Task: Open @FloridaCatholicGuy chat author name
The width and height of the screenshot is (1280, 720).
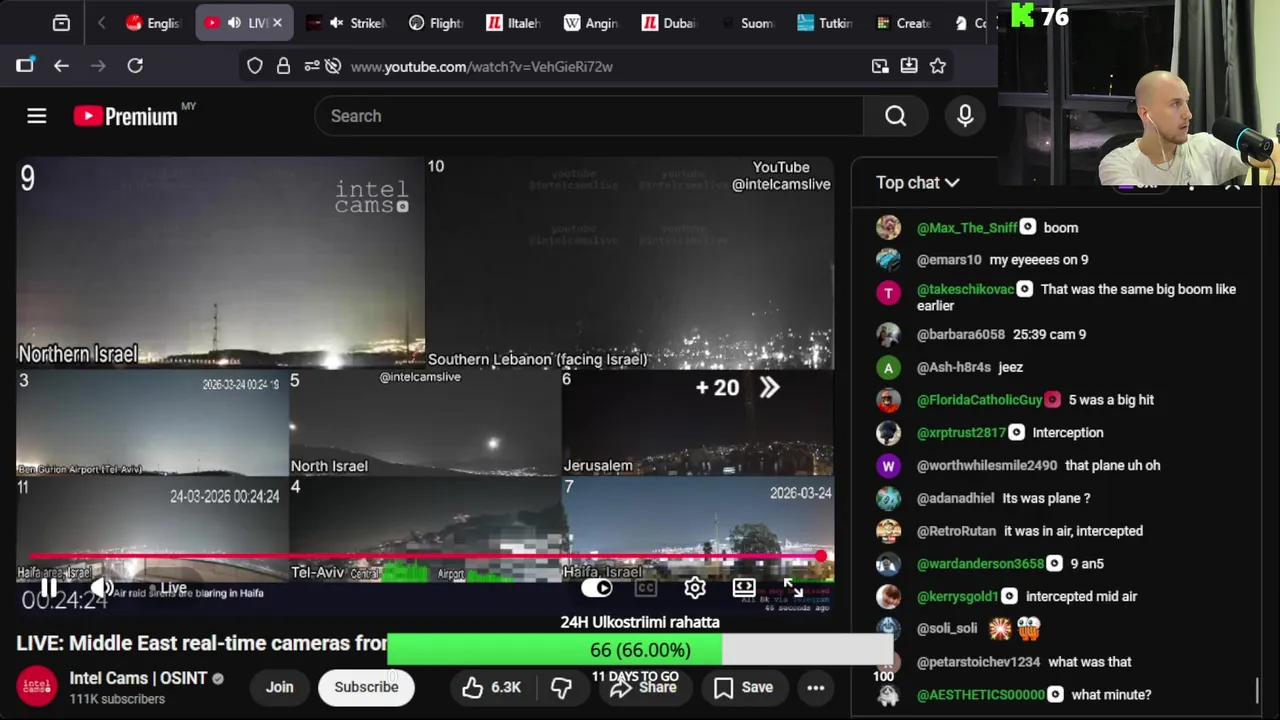Action: point(979,399)
